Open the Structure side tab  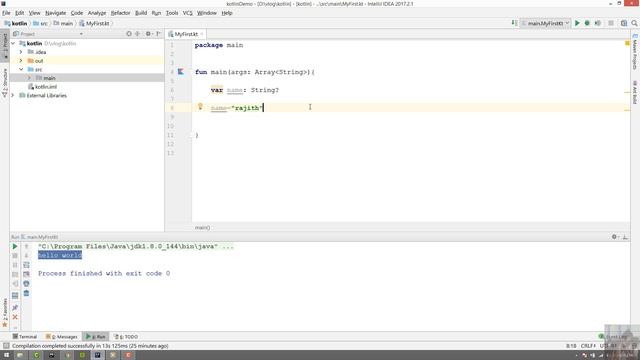click(5, 82)
